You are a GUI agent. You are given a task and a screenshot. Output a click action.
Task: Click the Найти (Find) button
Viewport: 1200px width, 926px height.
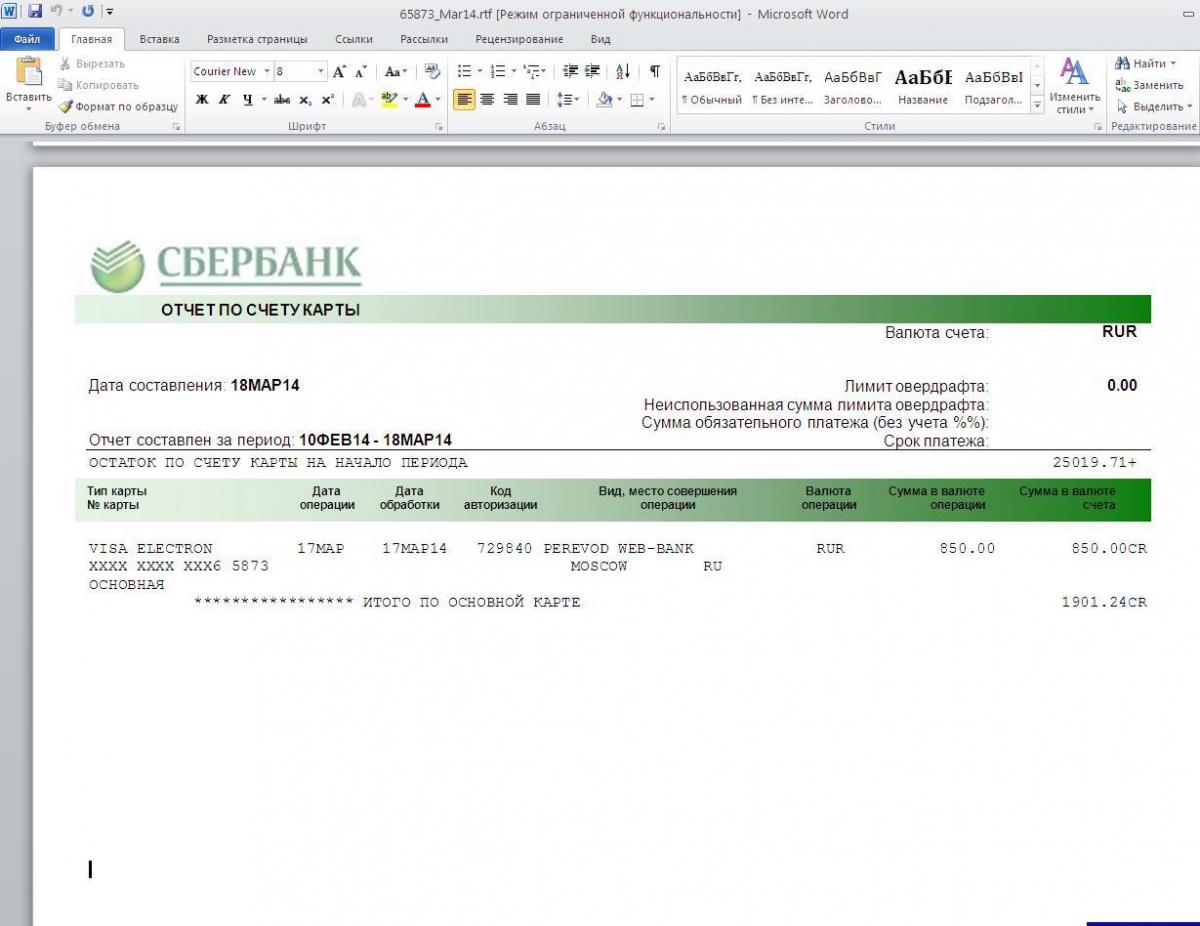(1146, 63)
